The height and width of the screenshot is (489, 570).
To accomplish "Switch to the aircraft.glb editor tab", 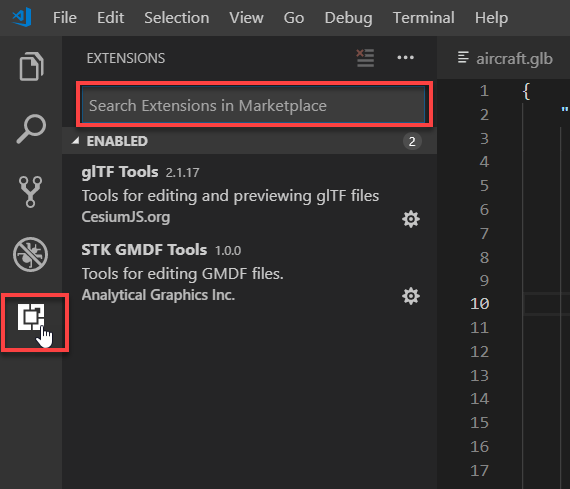I will click(x=505, y=58).
